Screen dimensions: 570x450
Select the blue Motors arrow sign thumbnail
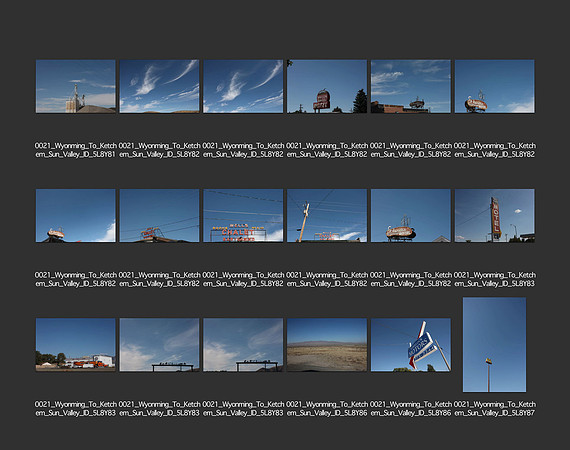tap(411, 345)
